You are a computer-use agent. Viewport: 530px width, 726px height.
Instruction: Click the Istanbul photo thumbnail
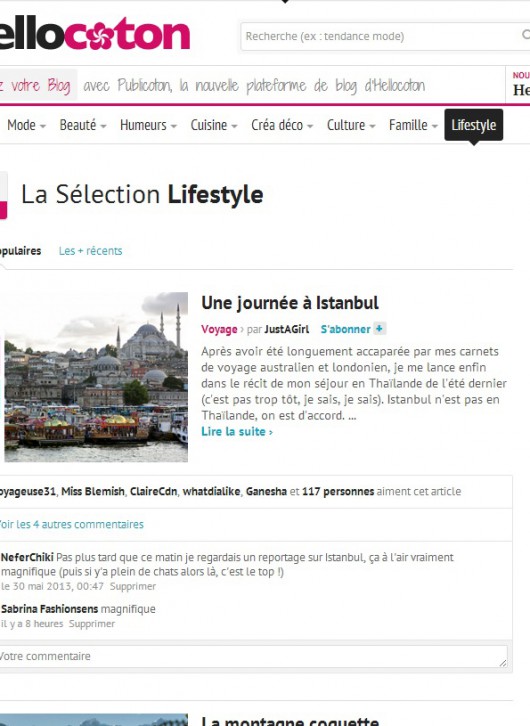point(96,377)
